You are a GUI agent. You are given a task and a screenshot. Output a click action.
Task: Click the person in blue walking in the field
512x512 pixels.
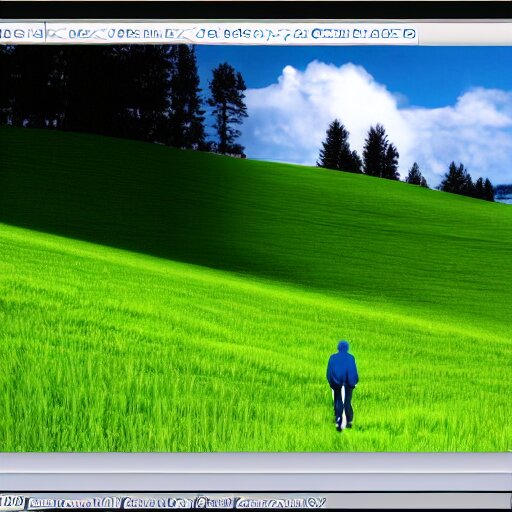coord(342,385)
